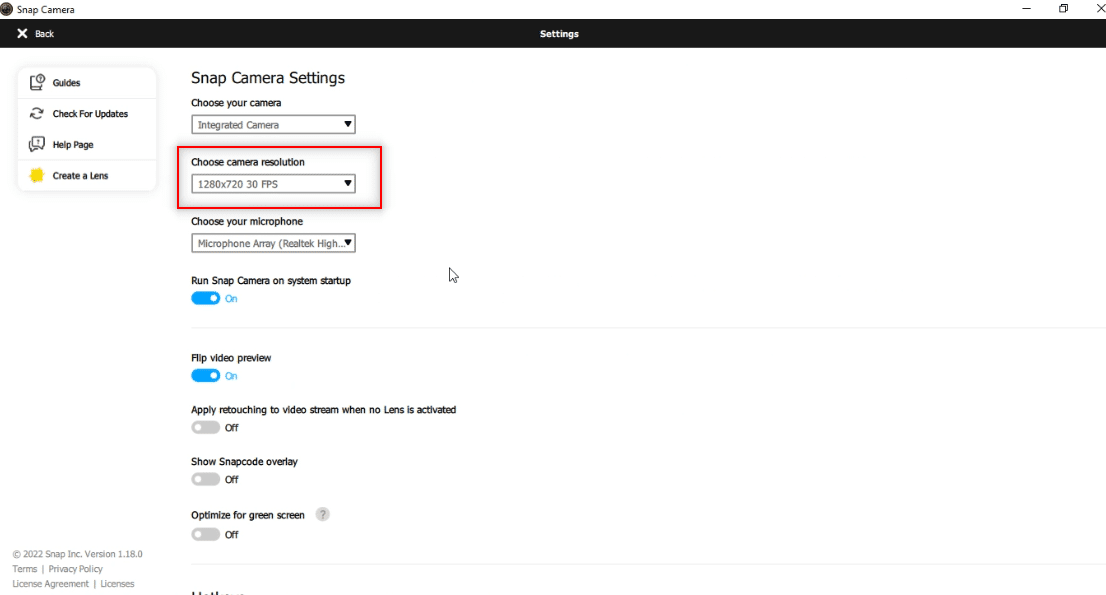The image size is (1106, 595).
Task: Minimize the Snap Camera window
Action: pyautogui.click(x=1026, y=8)
